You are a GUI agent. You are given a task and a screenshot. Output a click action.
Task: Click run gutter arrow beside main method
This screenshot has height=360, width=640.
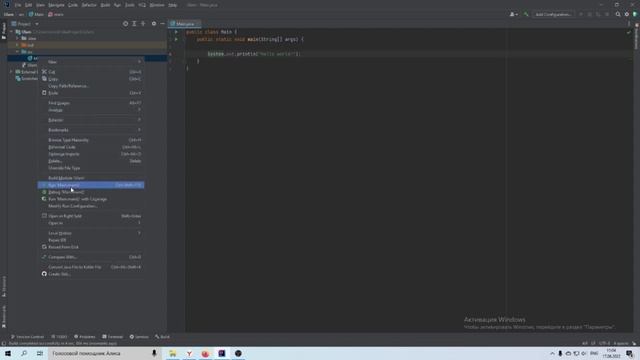tap(176, 40)
